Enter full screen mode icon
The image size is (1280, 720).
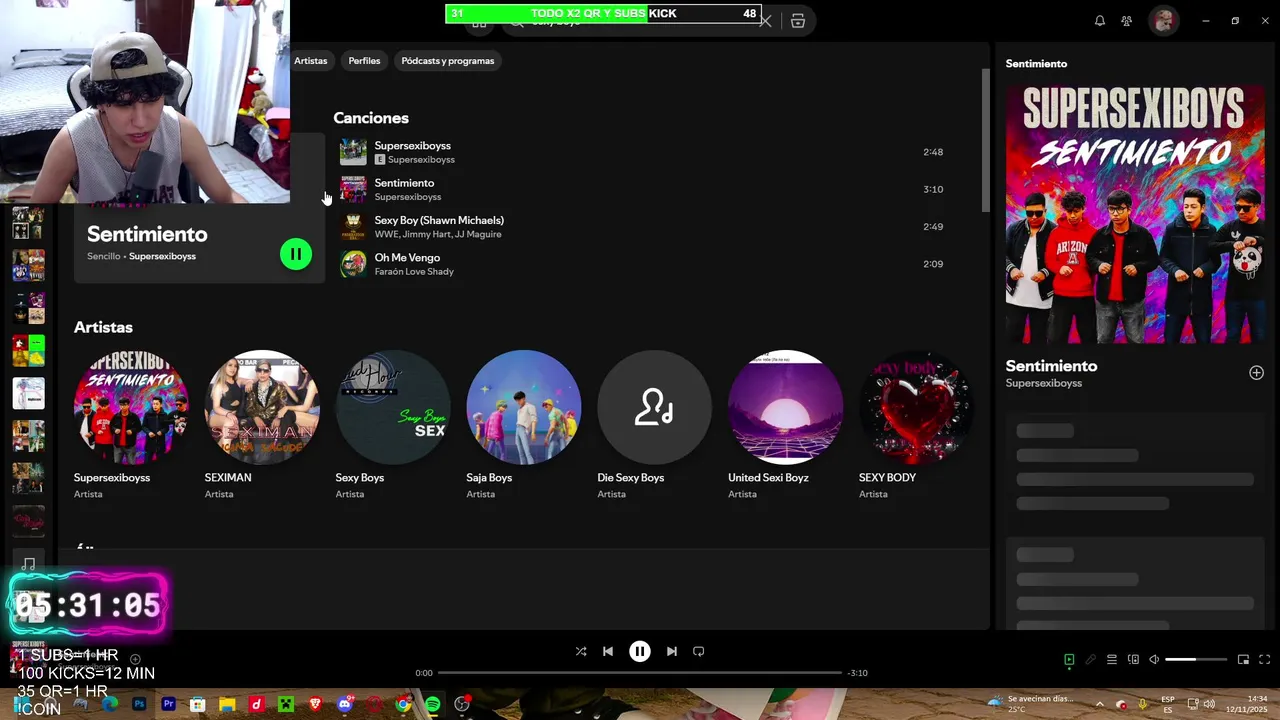[1264, 660]
